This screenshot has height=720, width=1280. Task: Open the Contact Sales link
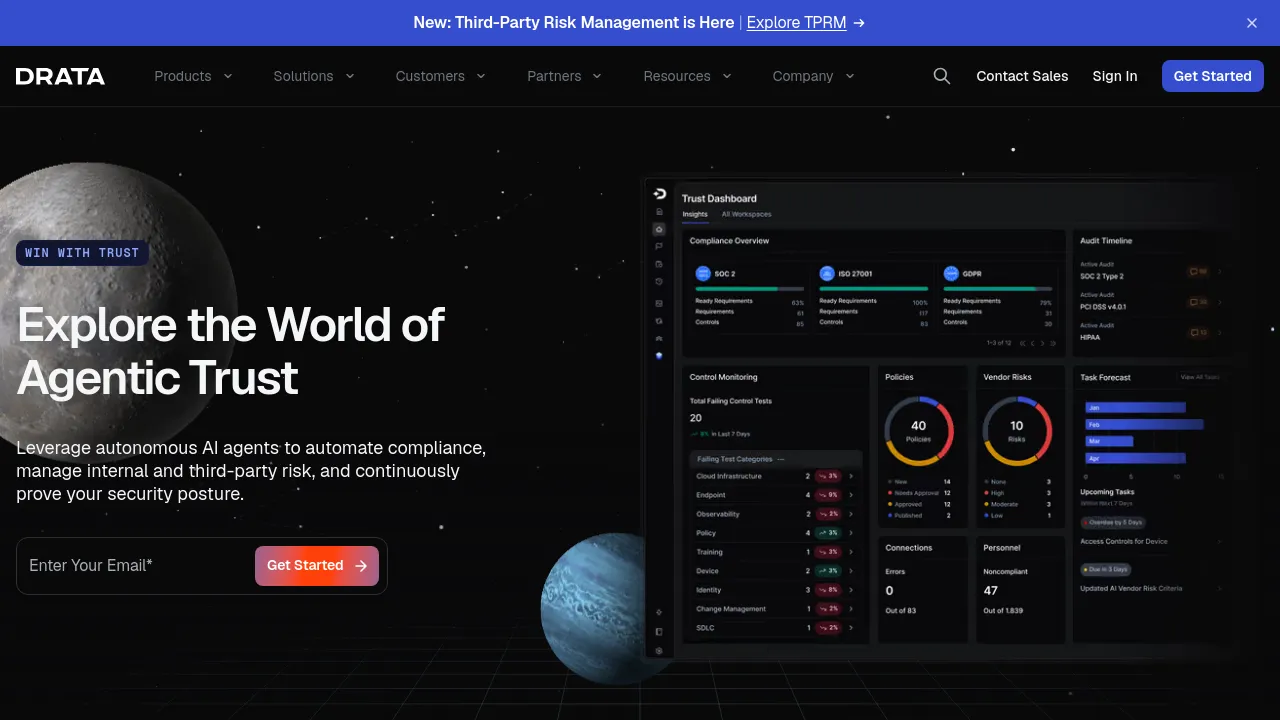pos(1022,76)
